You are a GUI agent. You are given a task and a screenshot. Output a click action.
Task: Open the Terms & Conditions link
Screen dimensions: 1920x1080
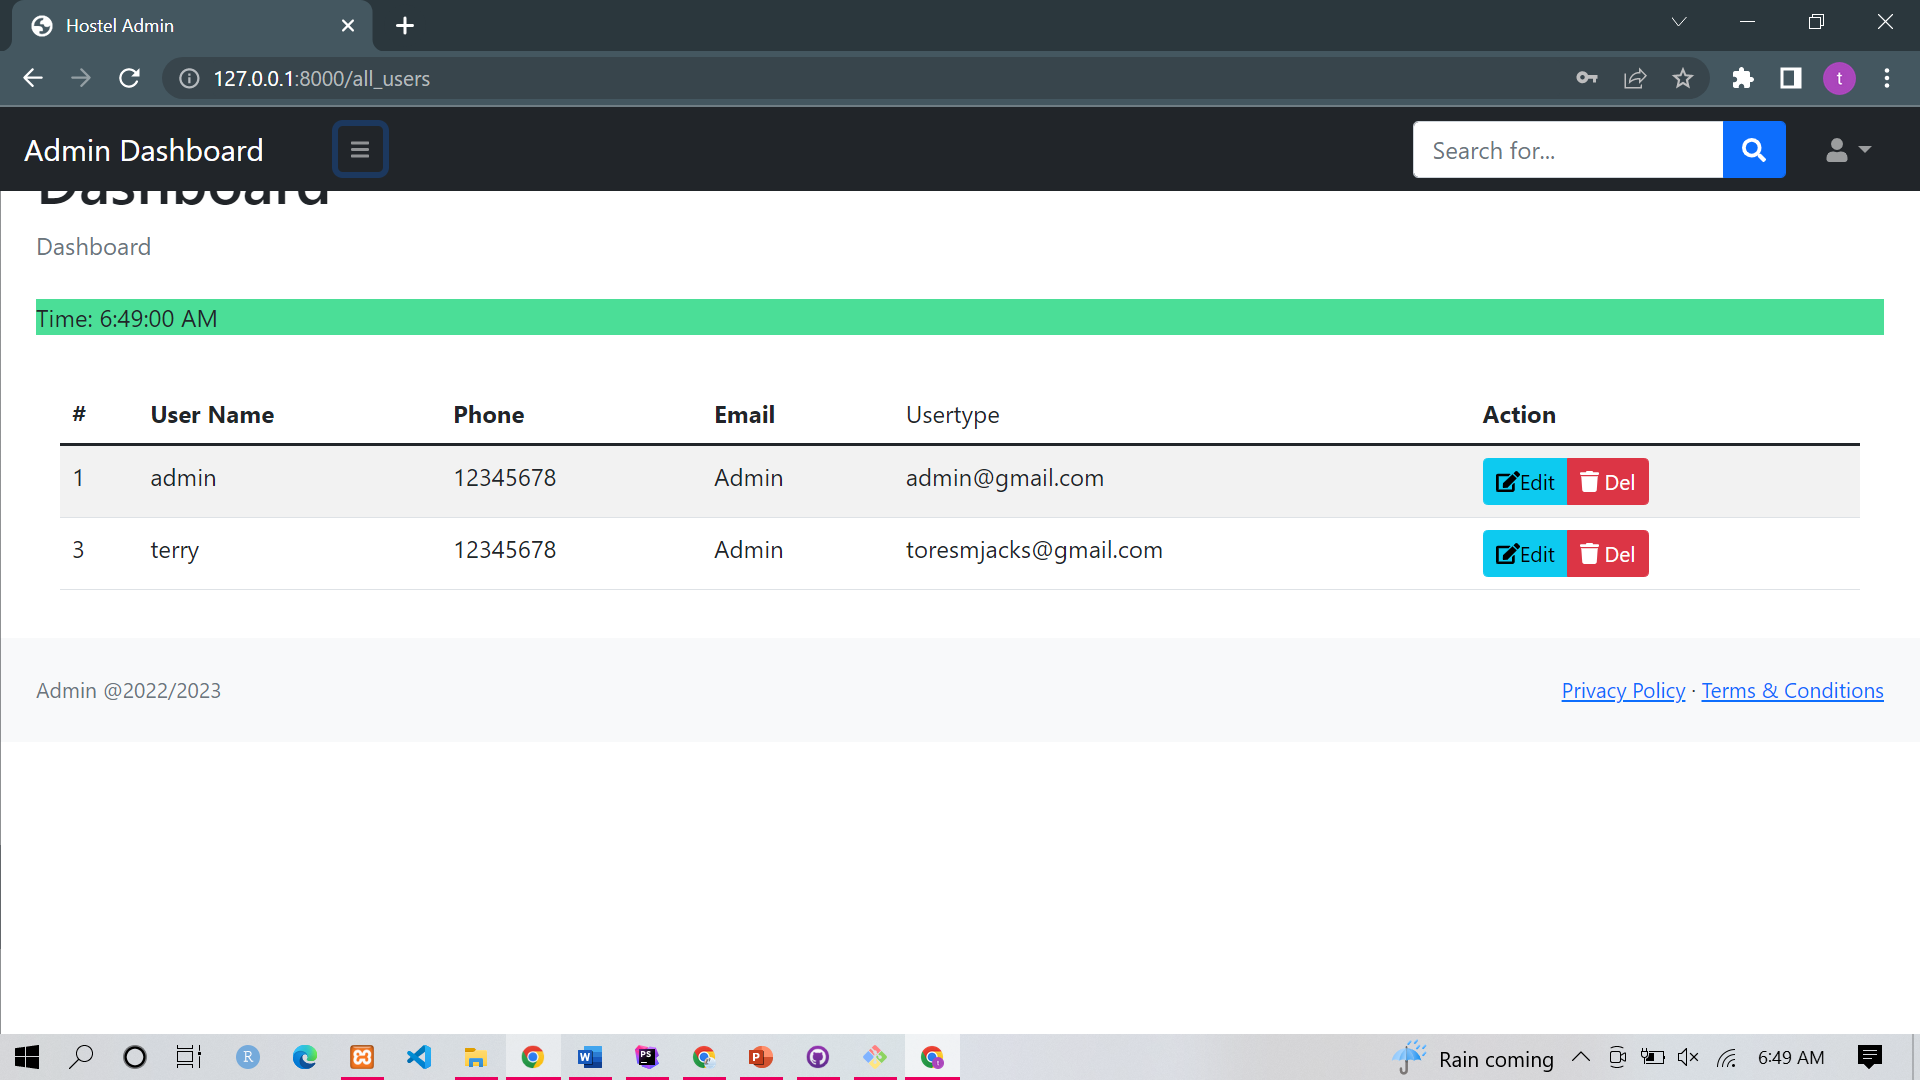pyautogui.click(x=1792, y=690)
